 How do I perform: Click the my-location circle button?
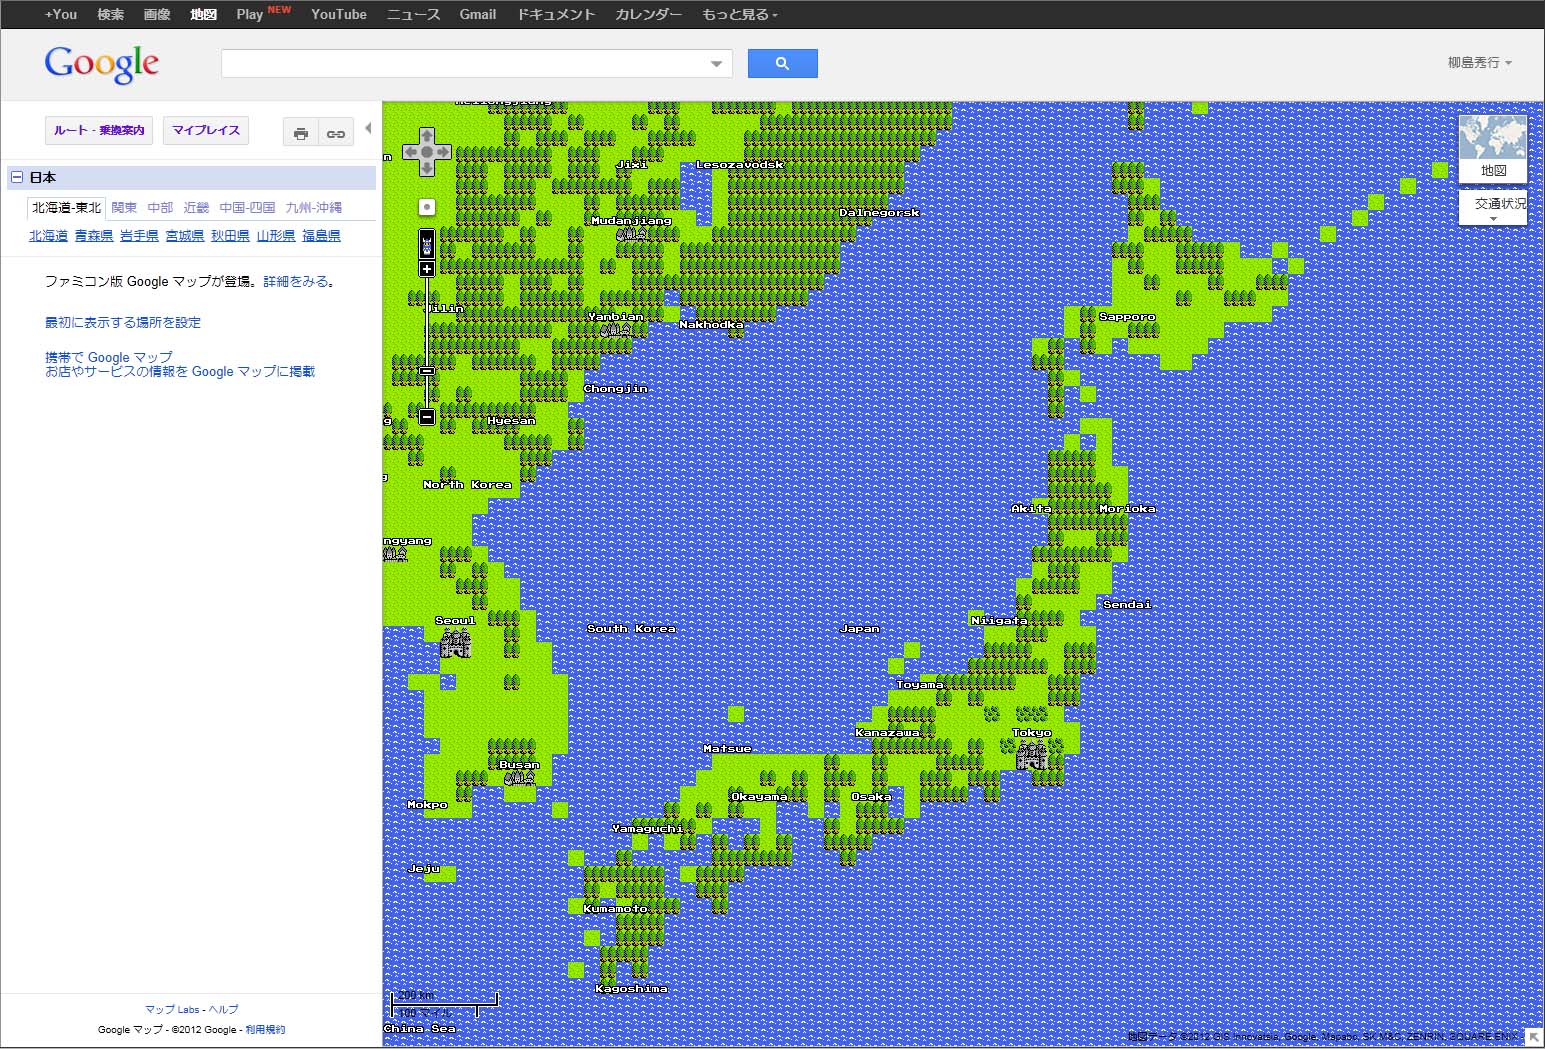(x=427, y=207)
